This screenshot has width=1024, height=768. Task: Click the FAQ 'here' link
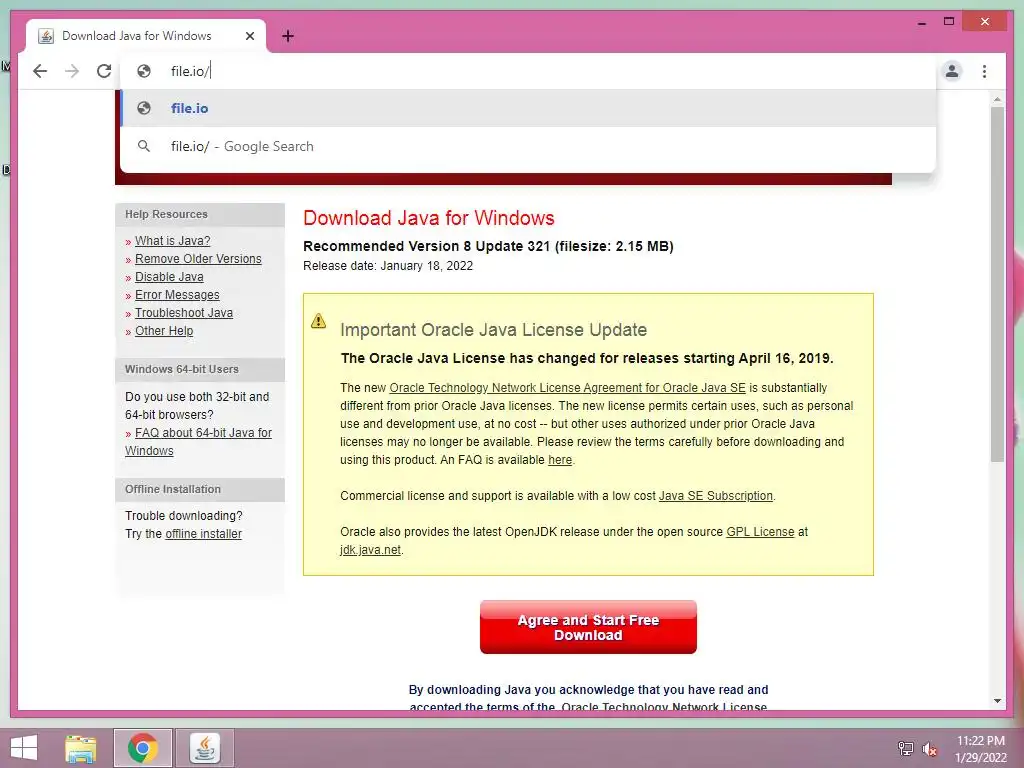tap(560, 460)
